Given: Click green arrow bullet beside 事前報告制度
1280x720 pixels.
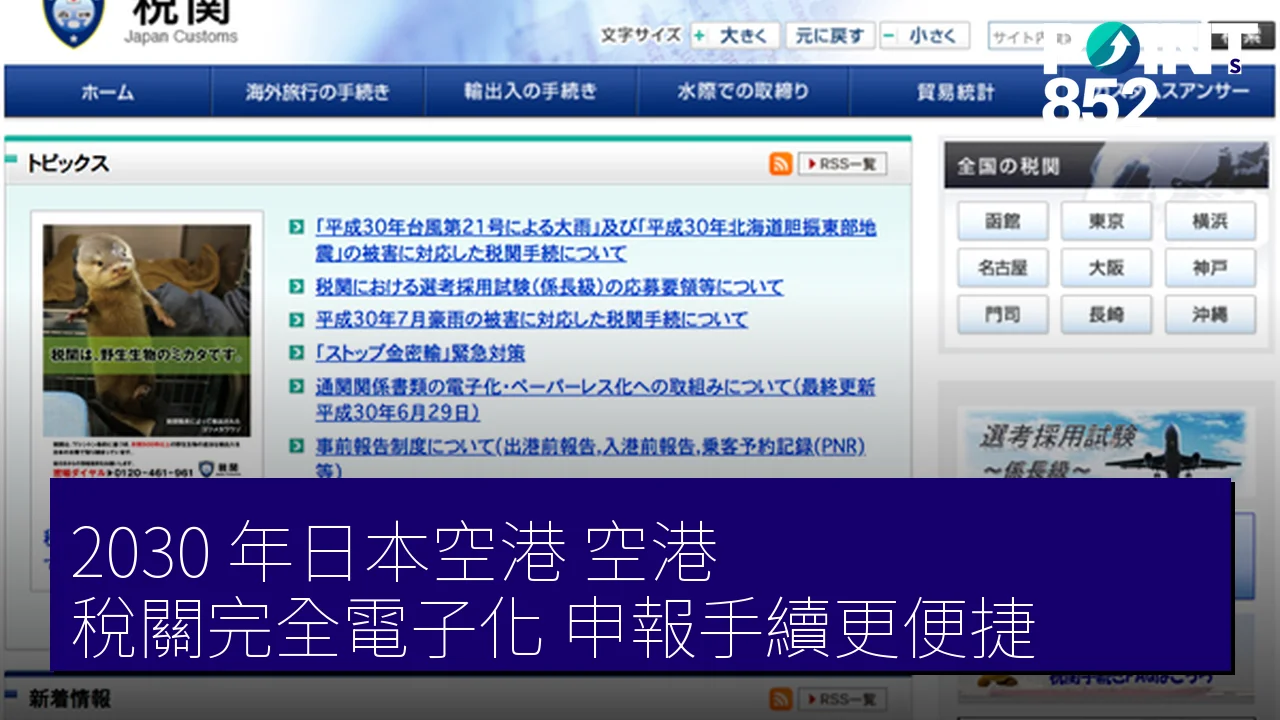Looking at the screenshot, I should click(296, 446).
